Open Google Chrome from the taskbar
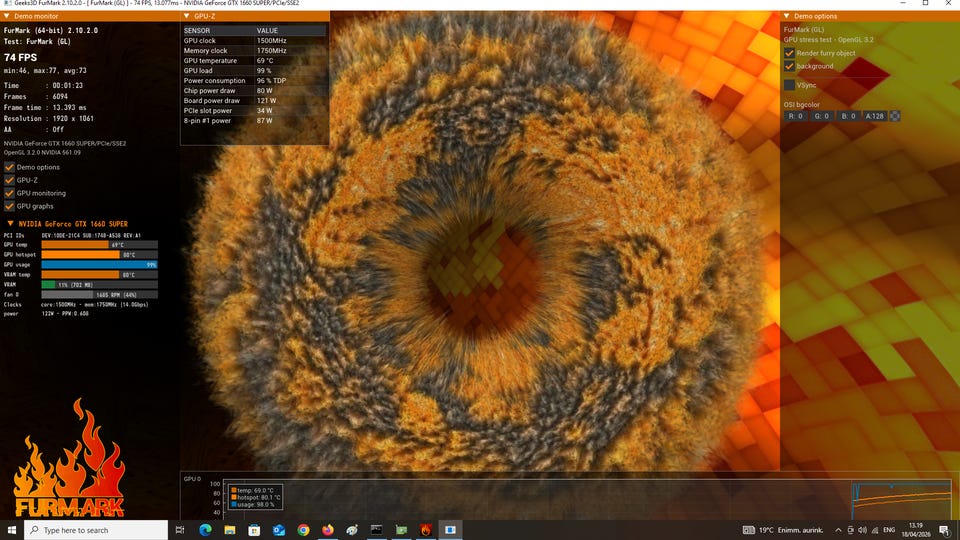 coord(303,530)
